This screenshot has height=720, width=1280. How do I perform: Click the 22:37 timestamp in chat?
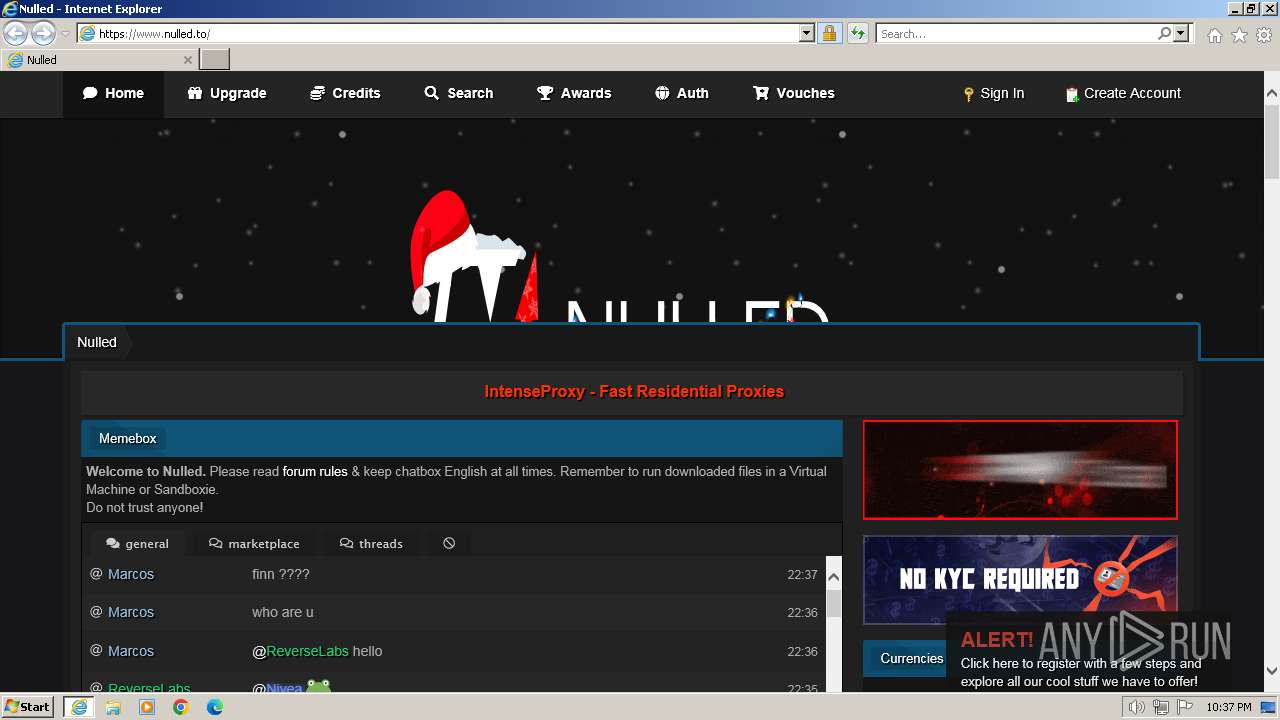coord(802,575)
